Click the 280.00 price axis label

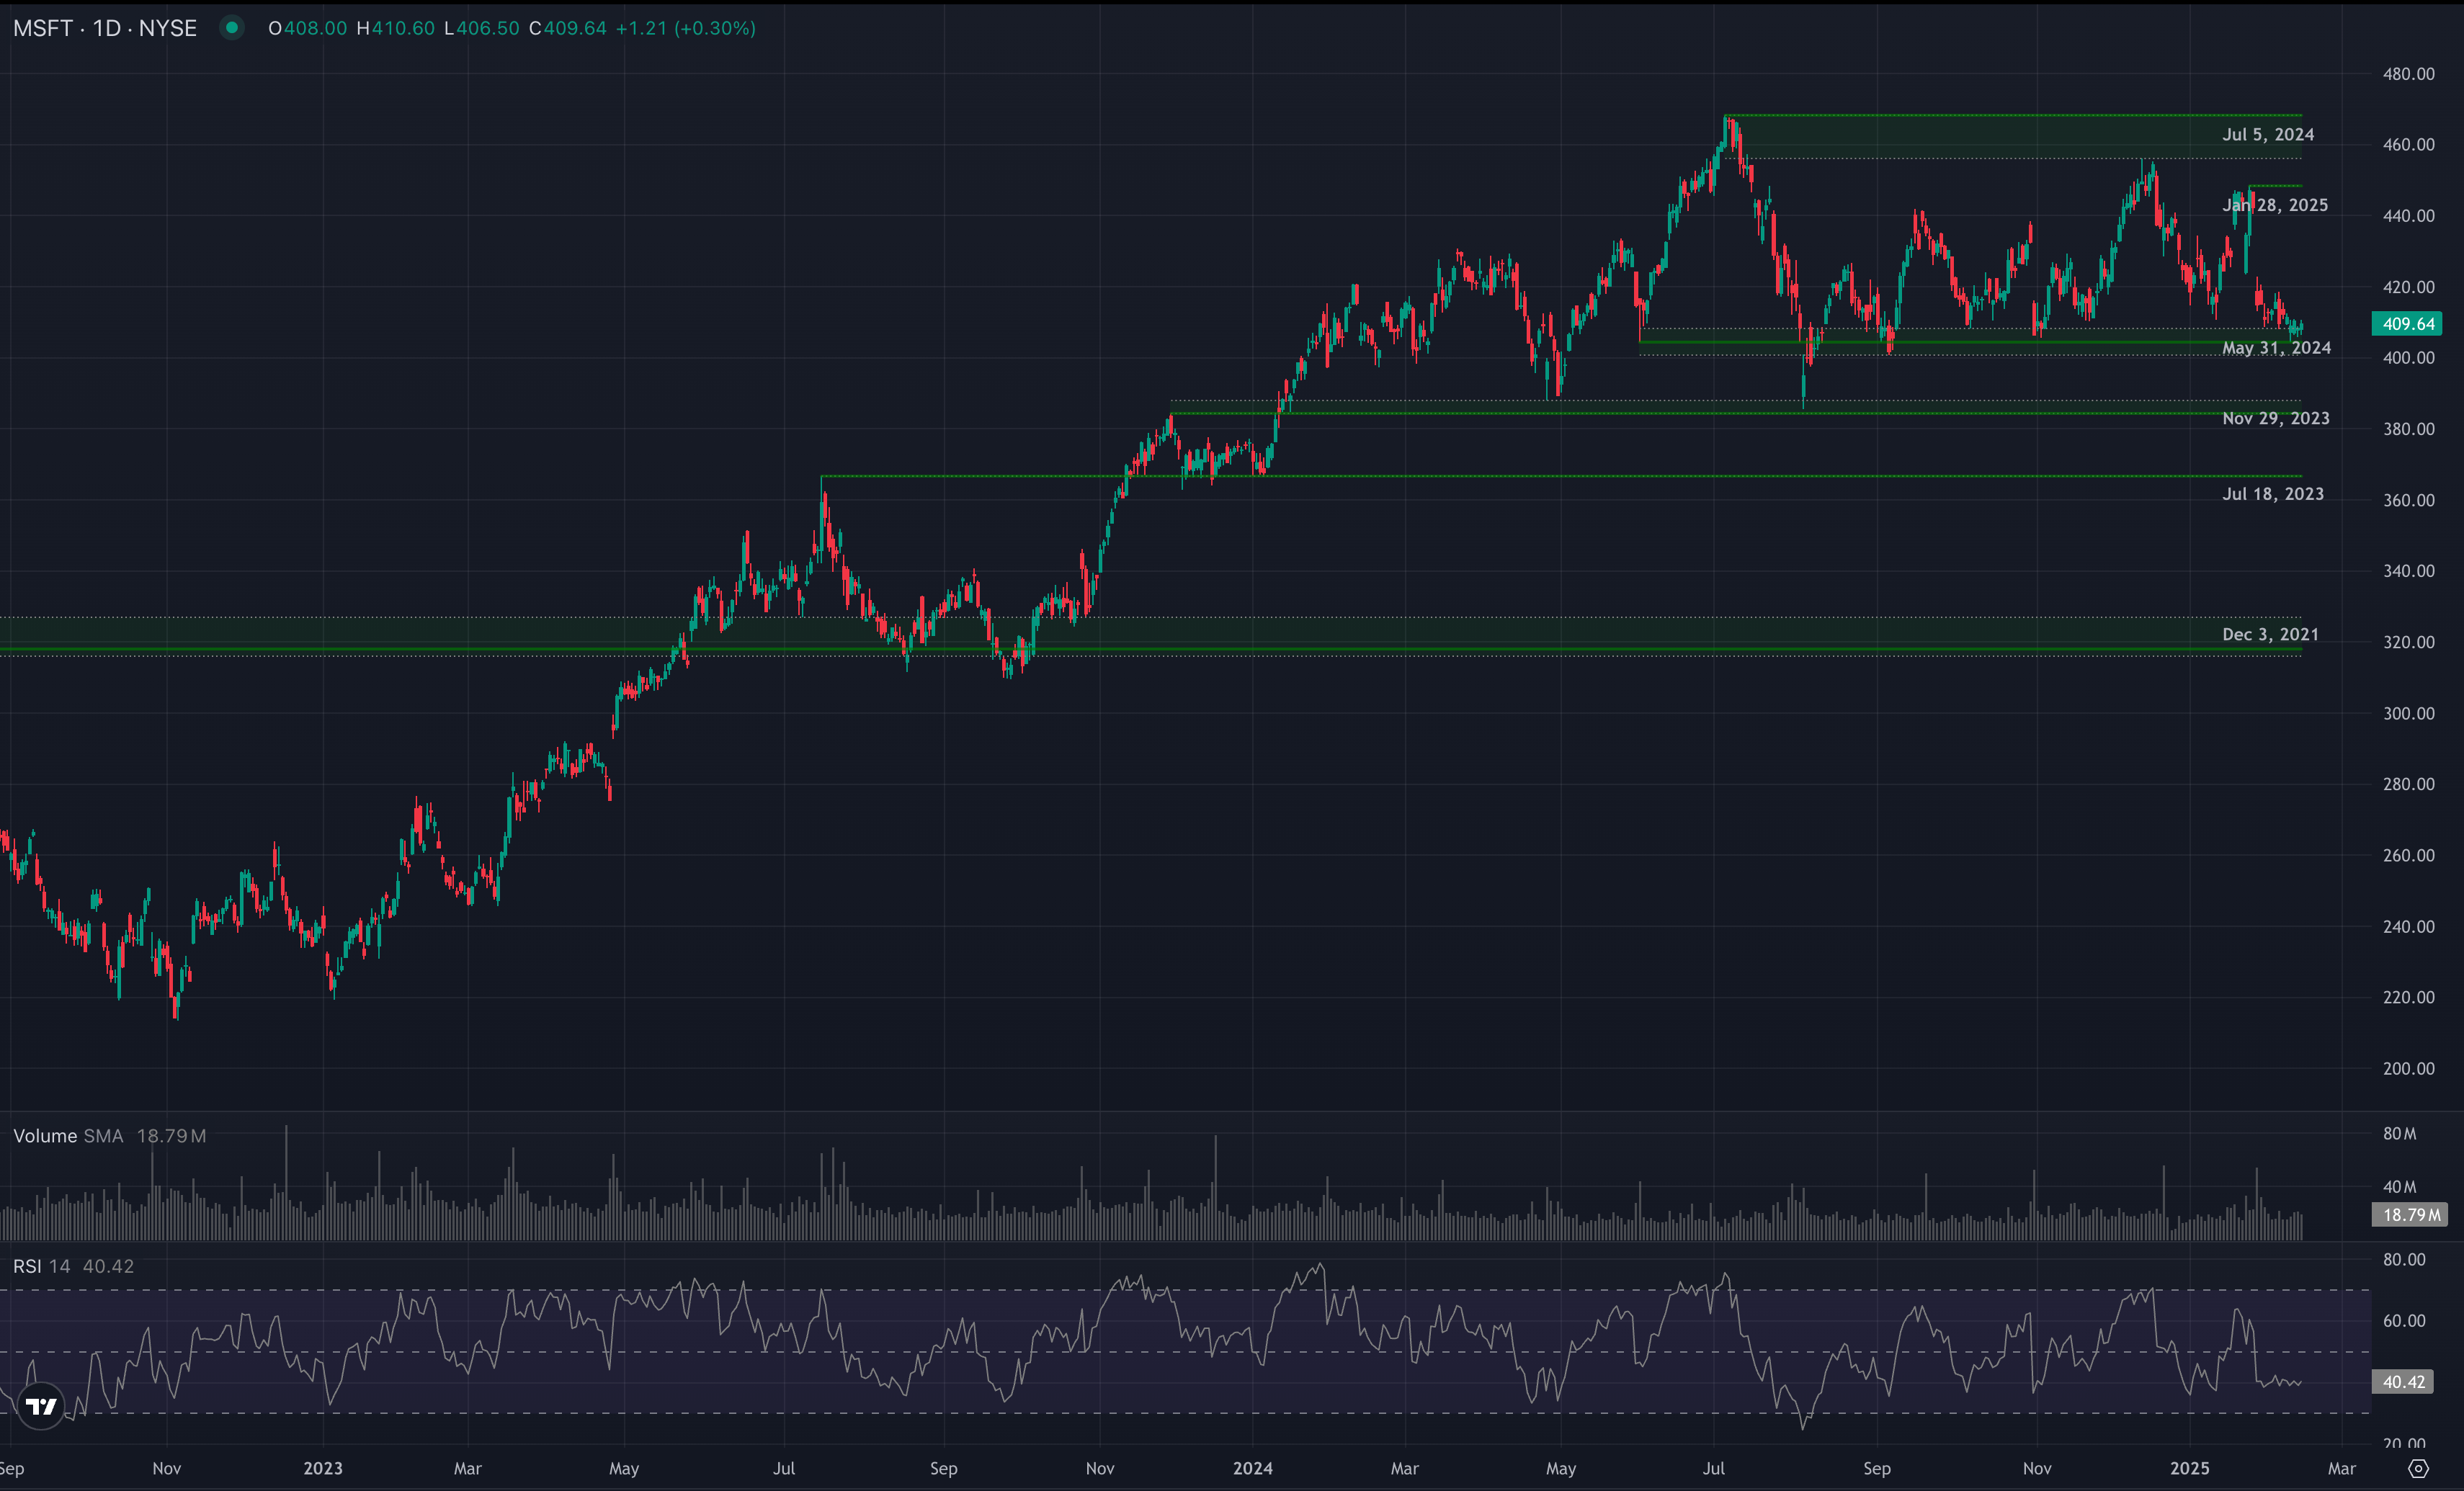[2408, 784]
